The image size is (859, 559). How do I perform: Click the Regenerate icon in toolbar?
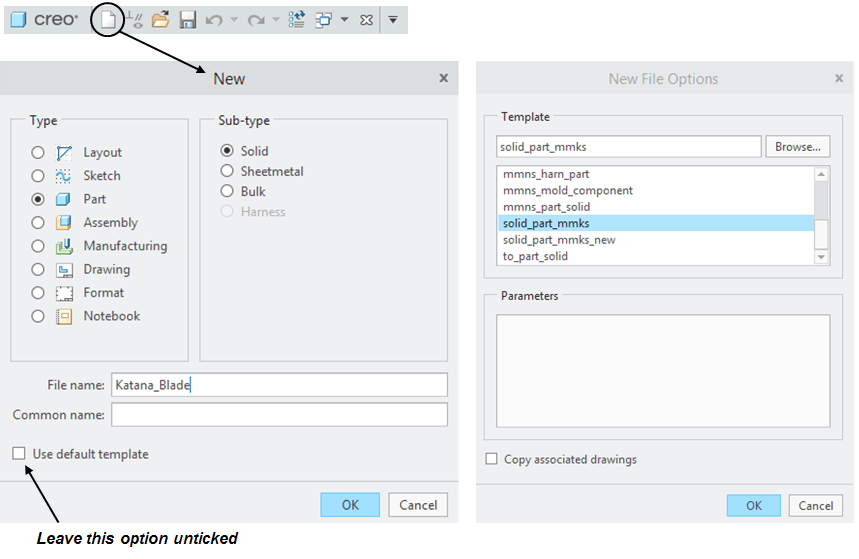point(297,19)
